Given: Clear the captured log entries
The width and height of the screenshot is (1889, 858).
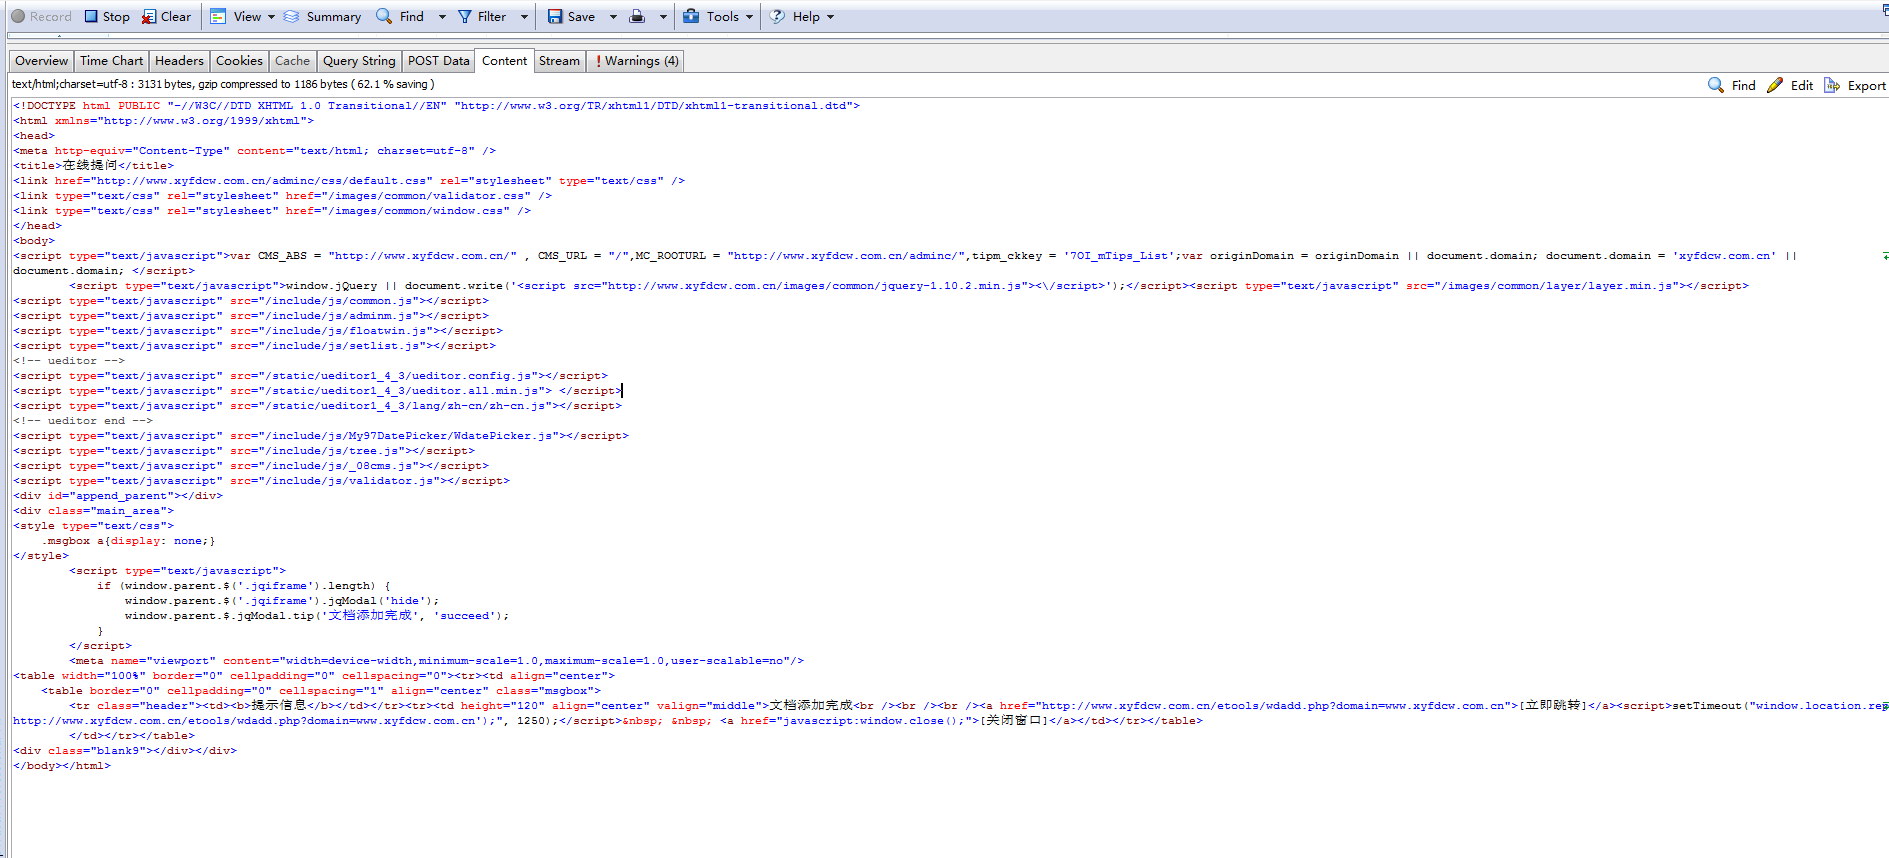Looking at the screenshot, I should pos(149,17).
